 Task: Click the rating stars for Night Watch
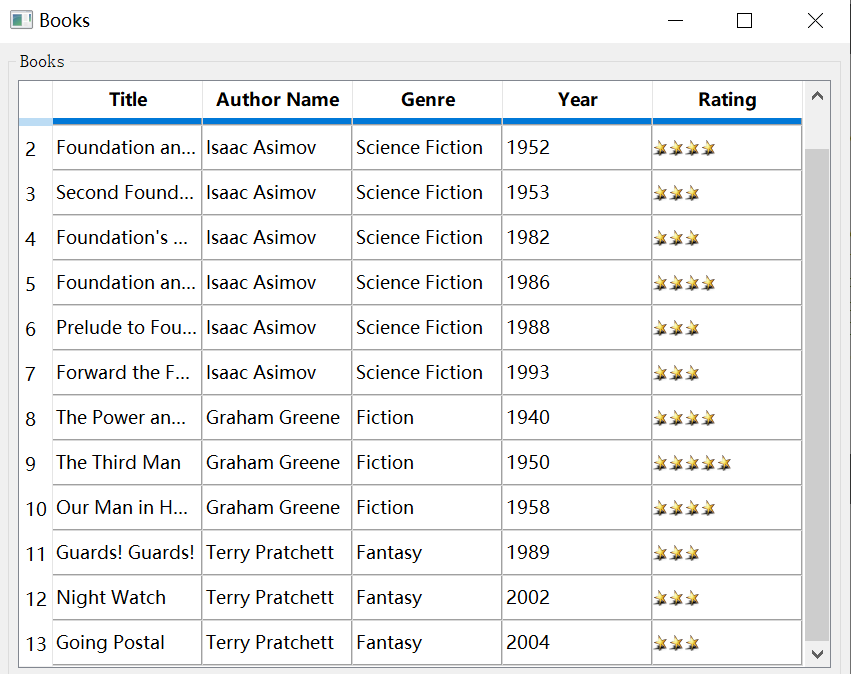click(677, 598)
